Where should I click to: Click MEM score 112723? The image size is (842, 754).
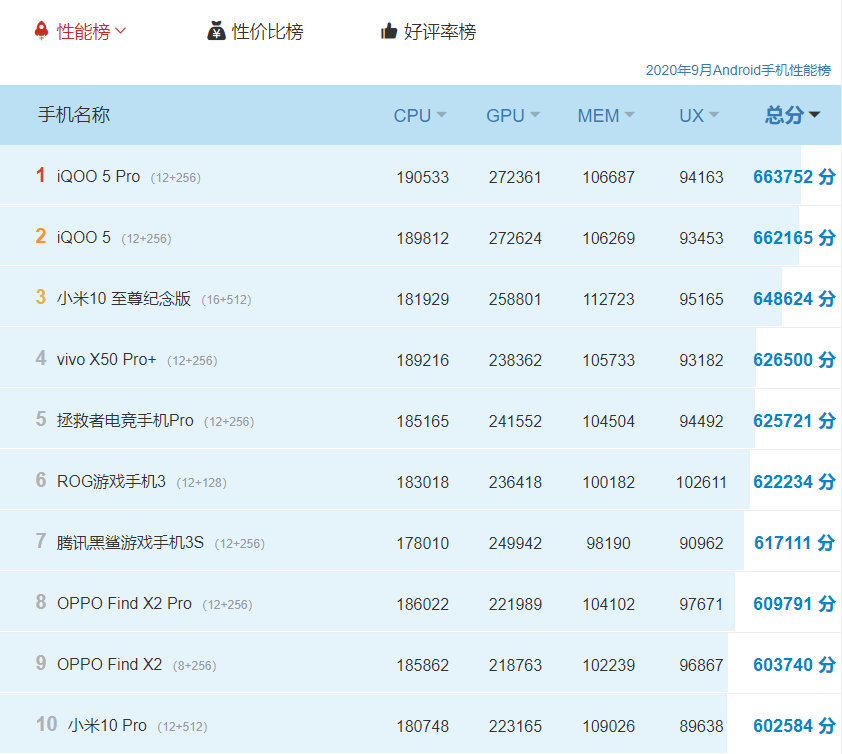[x=608, y=299]
